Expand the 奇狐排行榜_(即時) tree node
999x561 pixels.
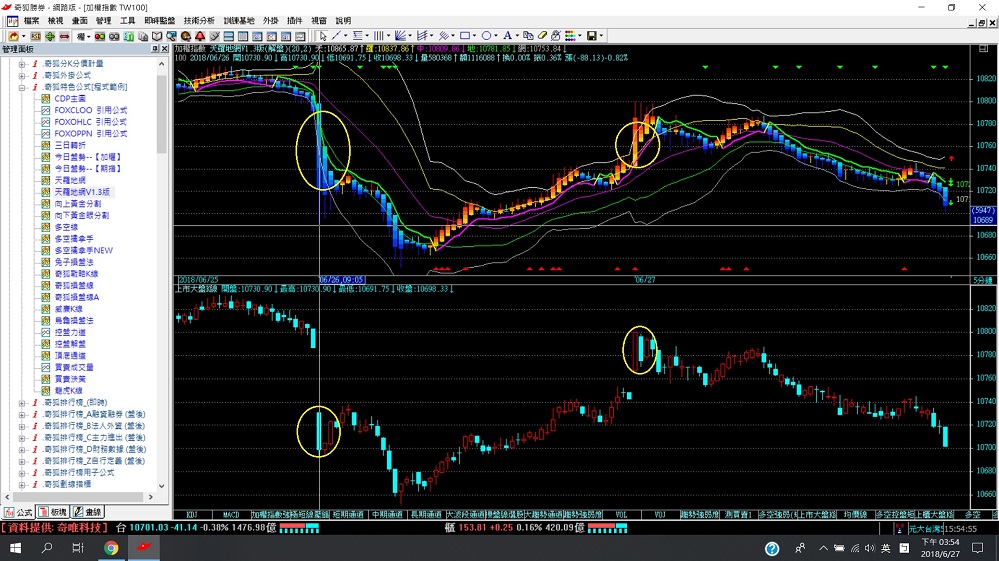click(x=22, y=403)
